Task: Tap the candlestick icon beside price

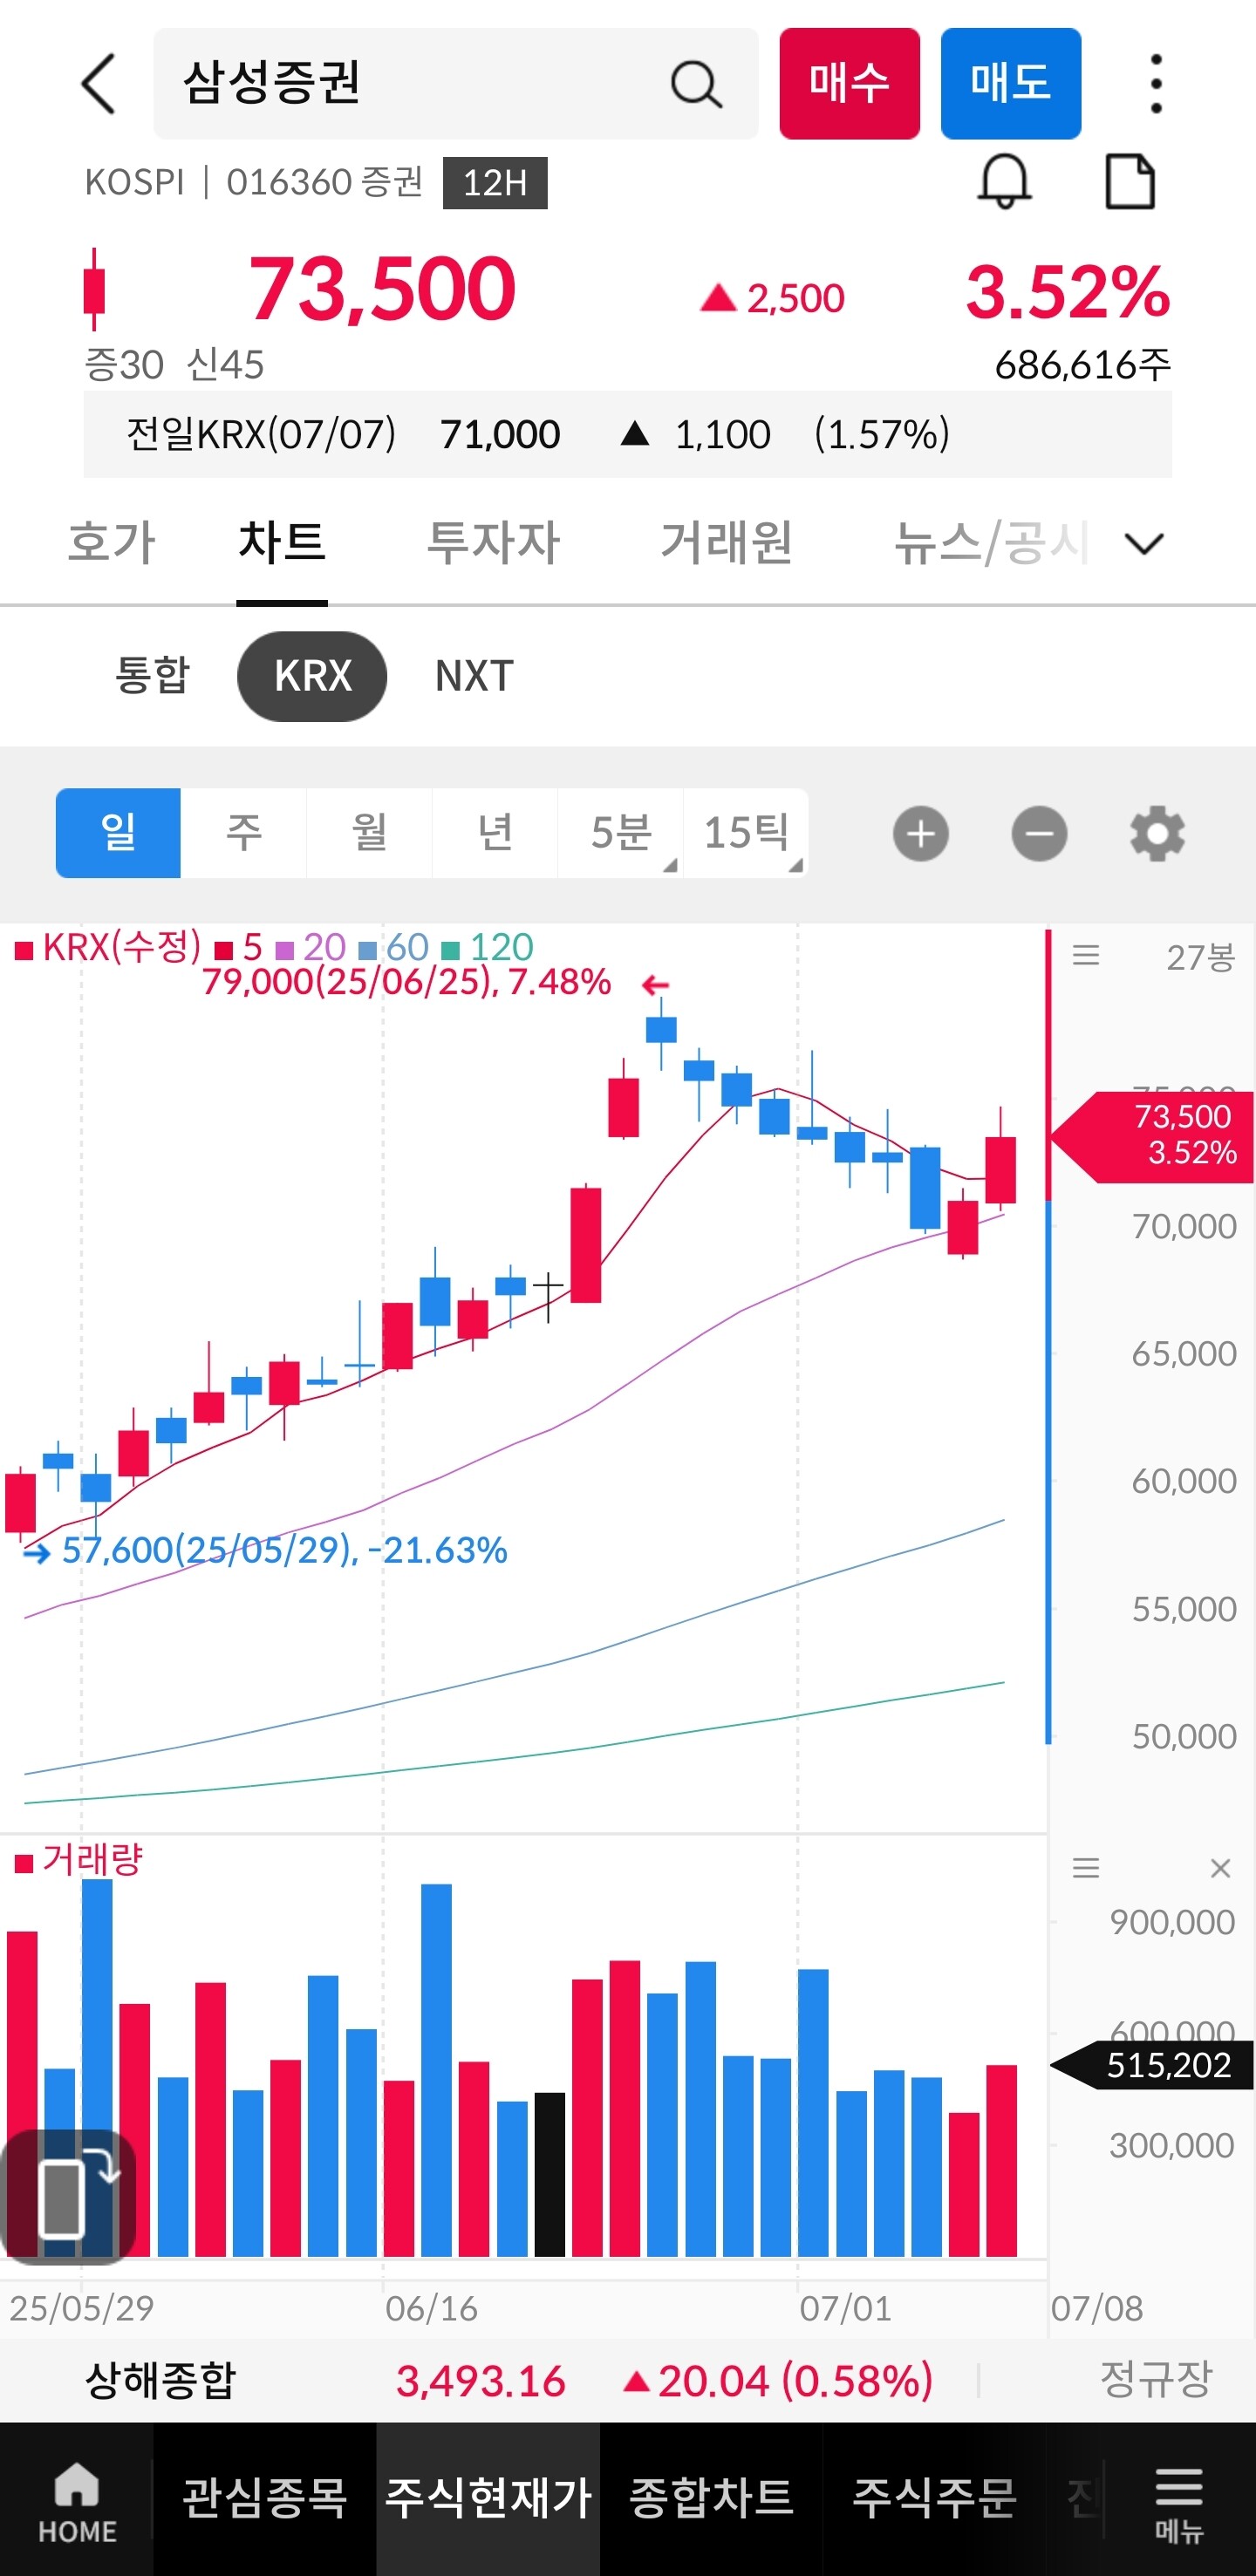Action: click(94, 289)
